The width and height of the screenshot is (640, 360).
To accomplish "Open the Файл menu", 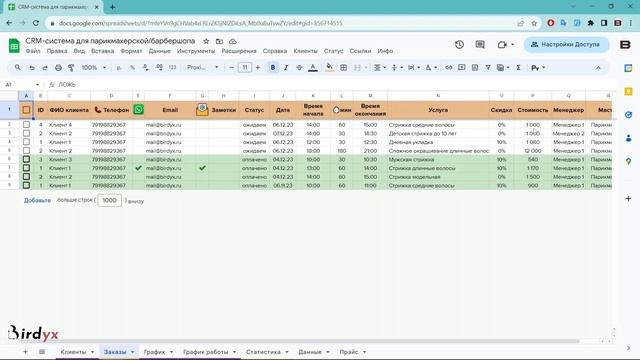I will pyautogui.click(x=33, y=51).
